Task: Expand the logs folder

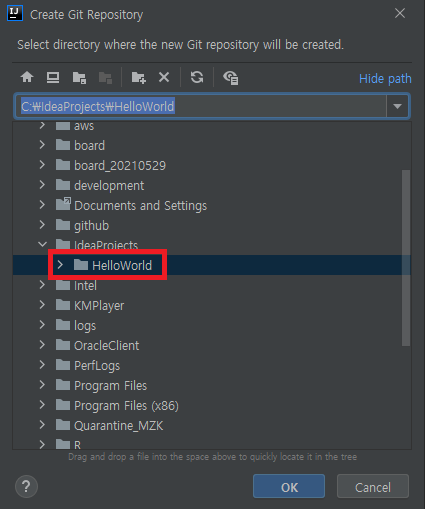Action: (x=42, y=325)
